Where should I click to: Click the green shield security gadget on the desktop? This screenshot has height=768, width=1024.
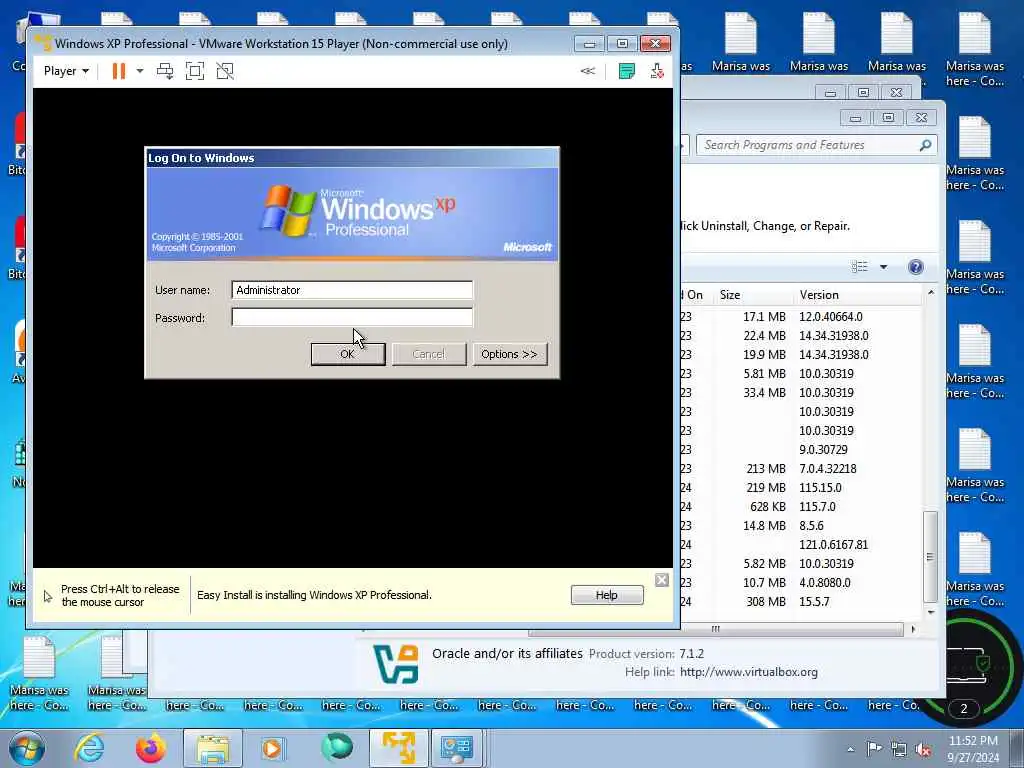pyautogui.click(x=983, y=664)
